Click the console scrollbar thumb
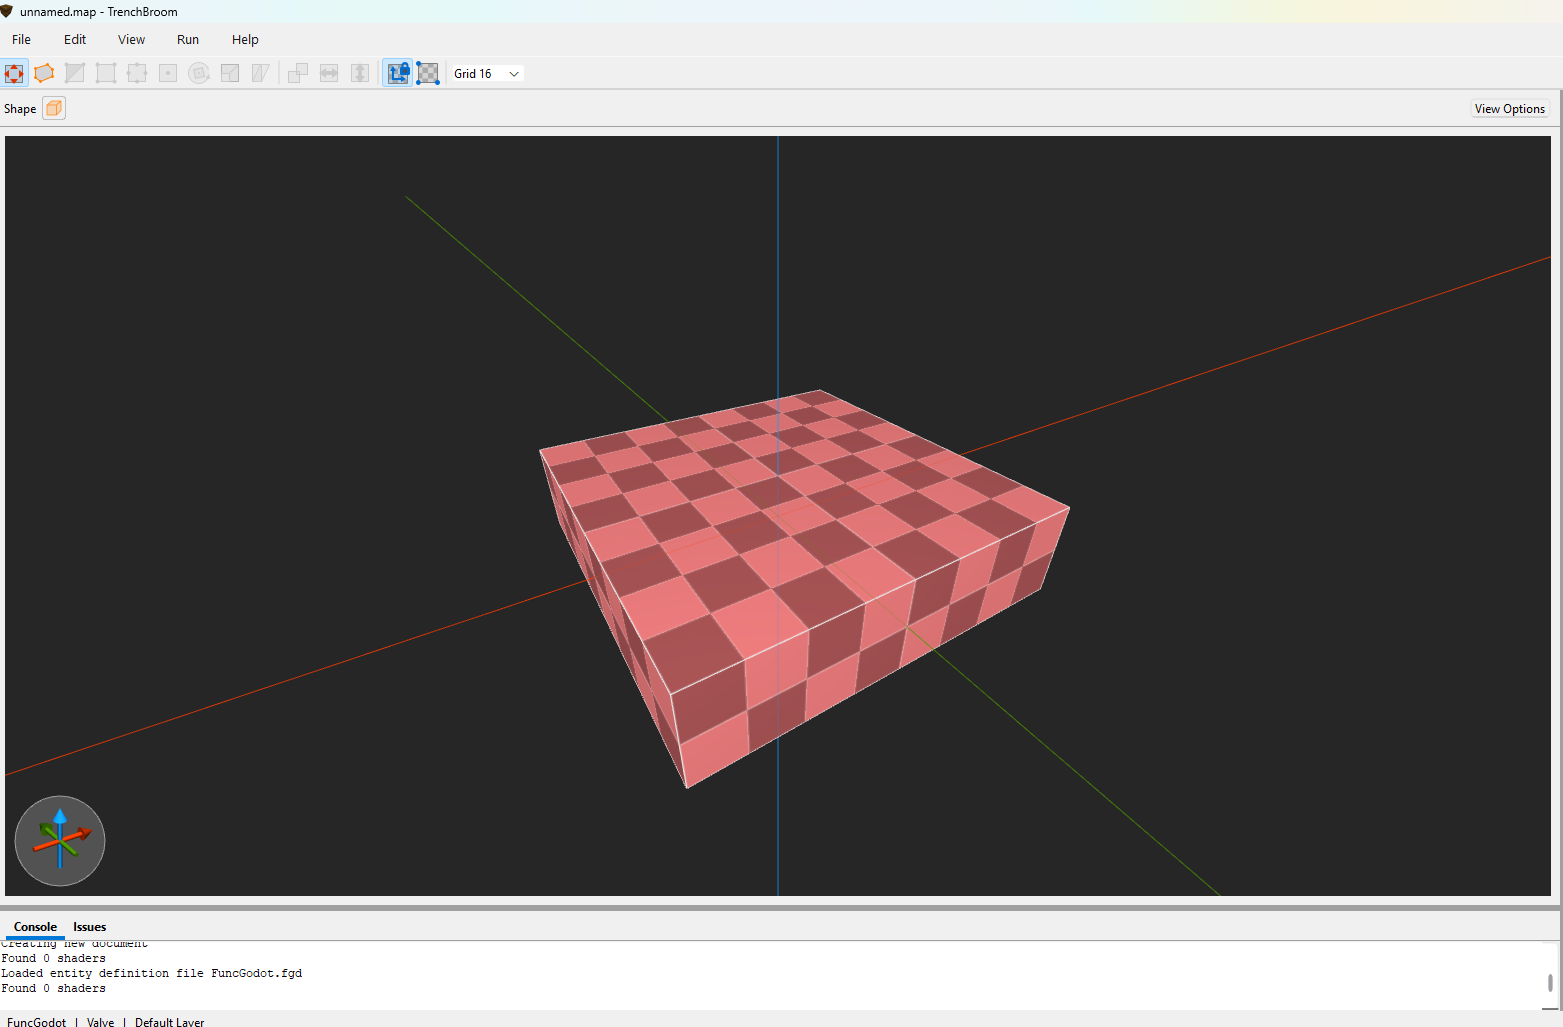The height and width of the screenshot is (1027, 1563). pyautogui.click(x=1550, y=984)
